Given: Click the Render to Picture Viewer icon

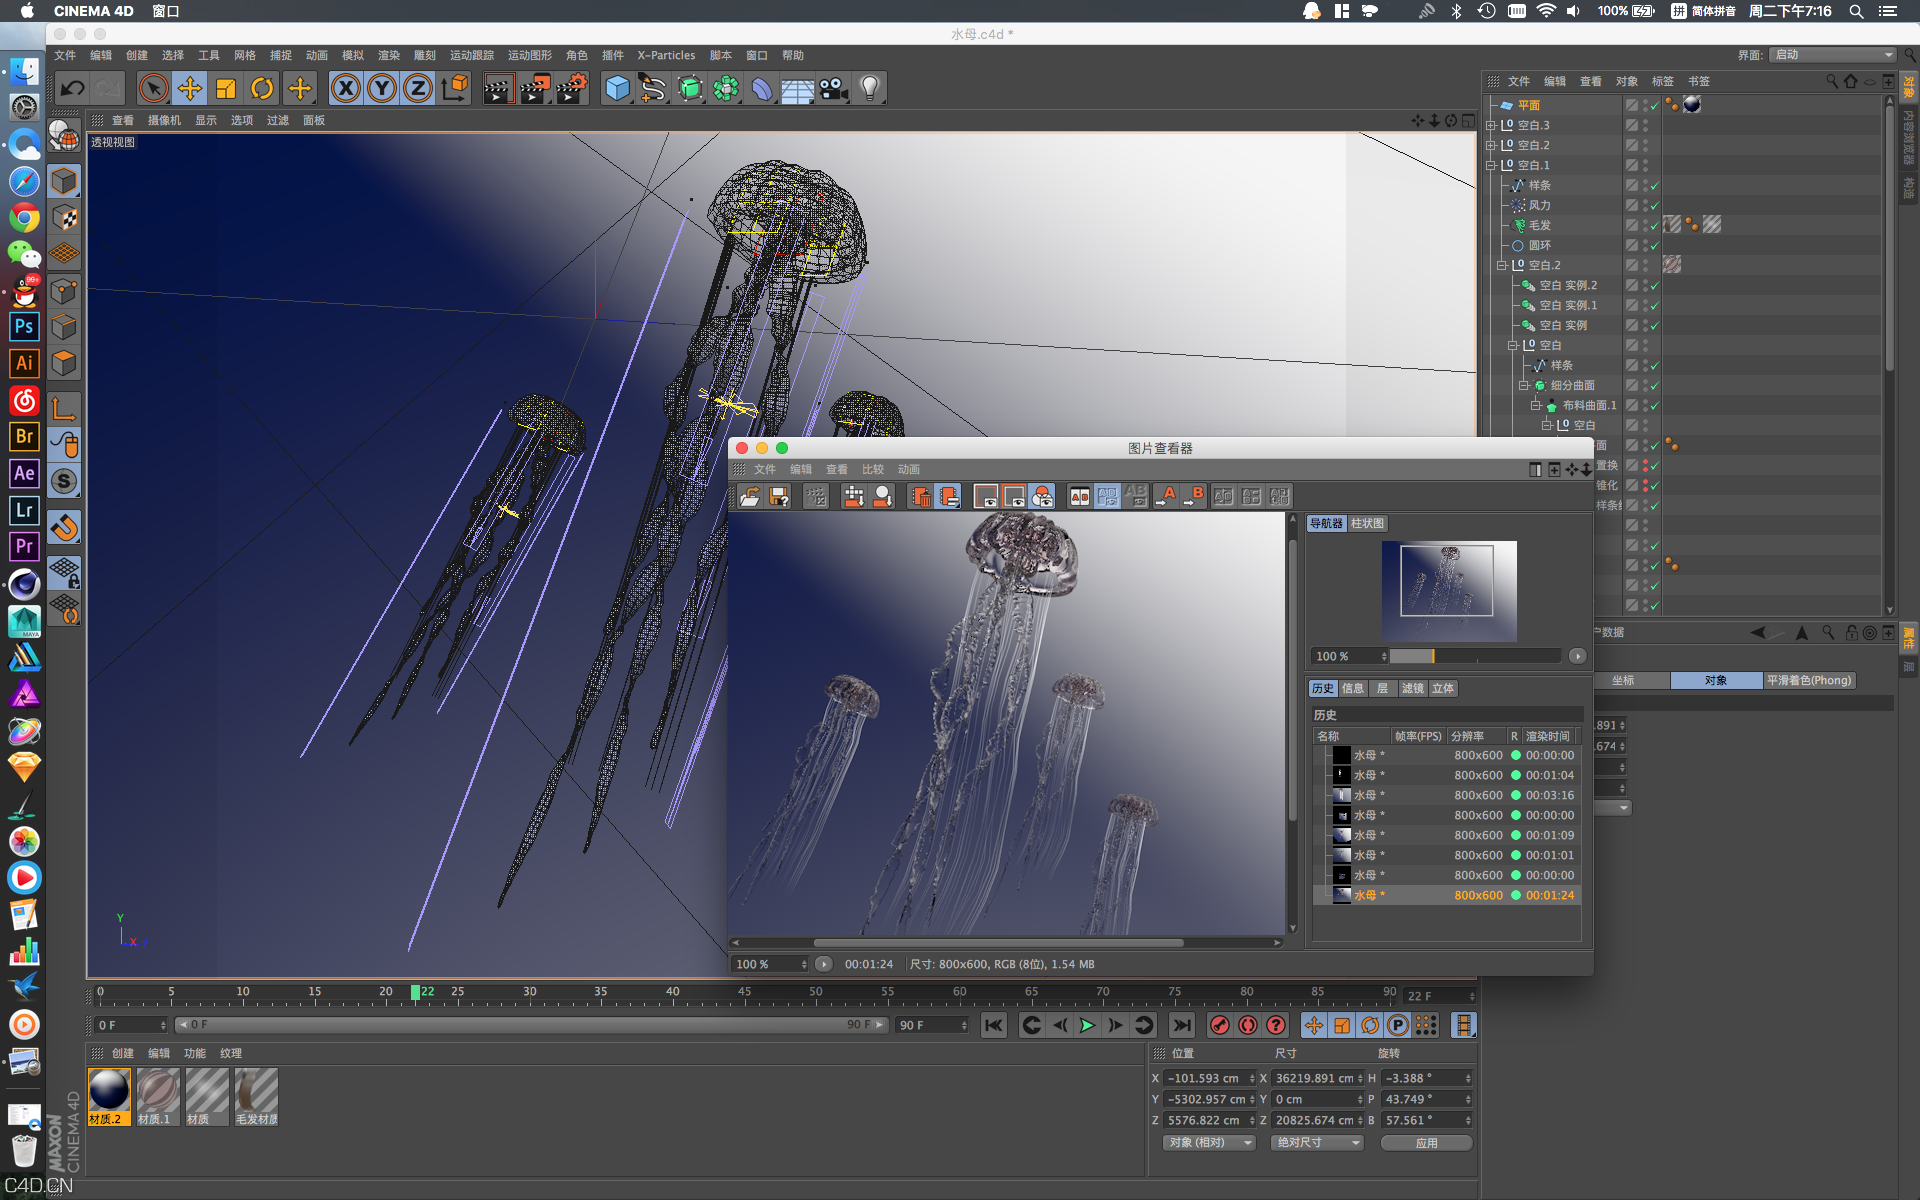Looking at the screenshot, I should click(x=533, y=88).
